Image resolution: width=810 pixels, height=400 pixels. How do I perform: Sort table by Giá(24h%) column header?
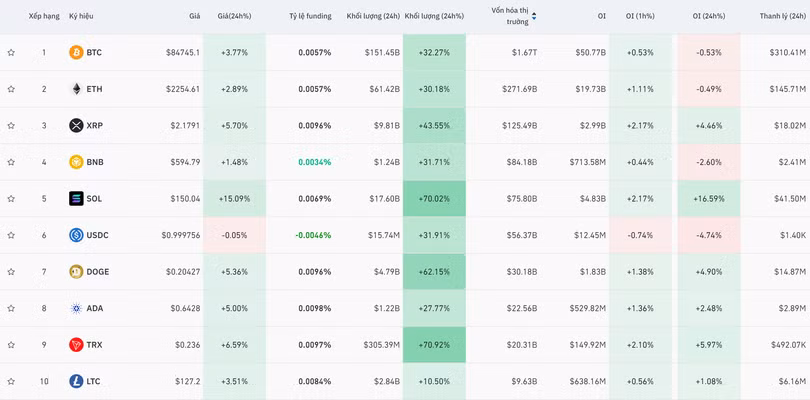[x=234, y=16]
